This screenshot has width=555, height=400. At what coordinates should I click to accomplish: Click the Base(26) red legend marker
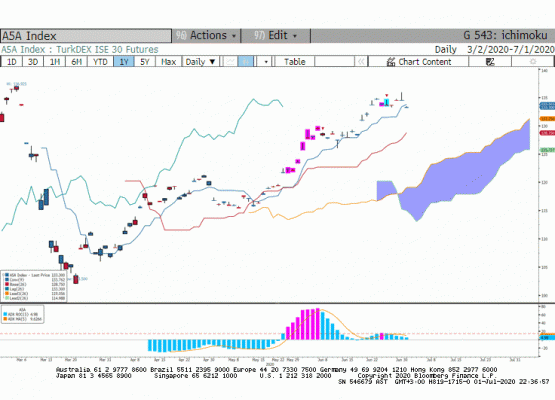[x=7, y=284]
